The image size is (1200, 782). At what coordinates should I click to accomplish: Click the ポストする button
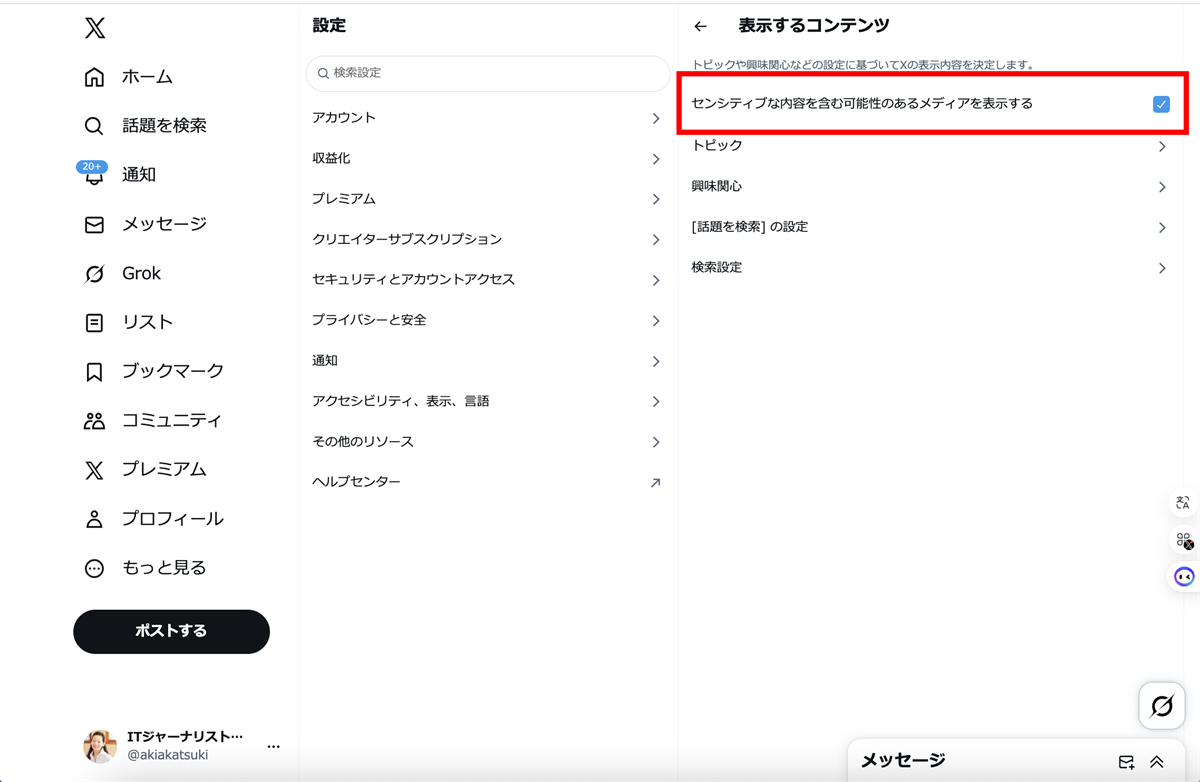[x=171, y=631]
